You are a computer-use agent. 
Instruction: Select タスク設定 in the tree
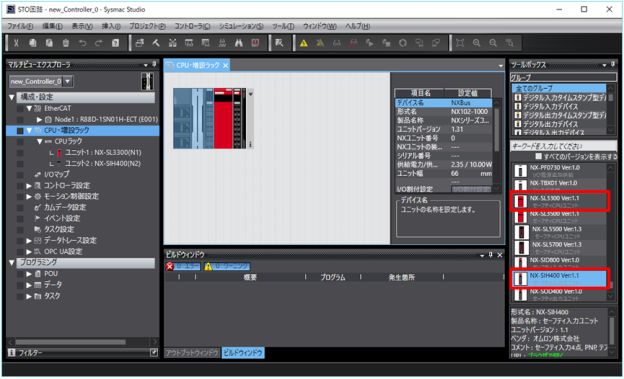point(58,229)
